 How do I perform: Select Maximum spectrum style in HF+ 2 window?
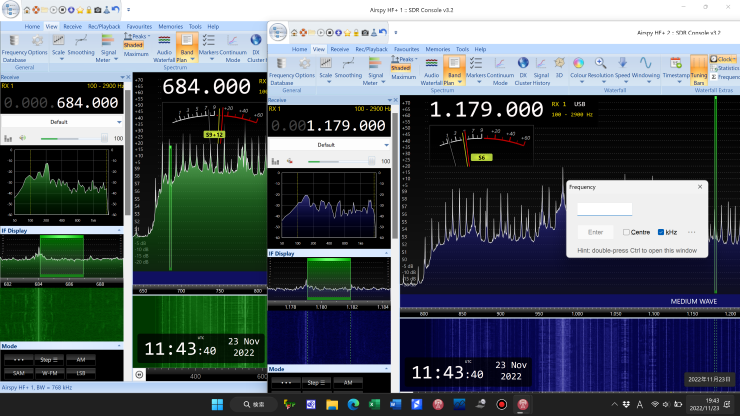point(403,76)
